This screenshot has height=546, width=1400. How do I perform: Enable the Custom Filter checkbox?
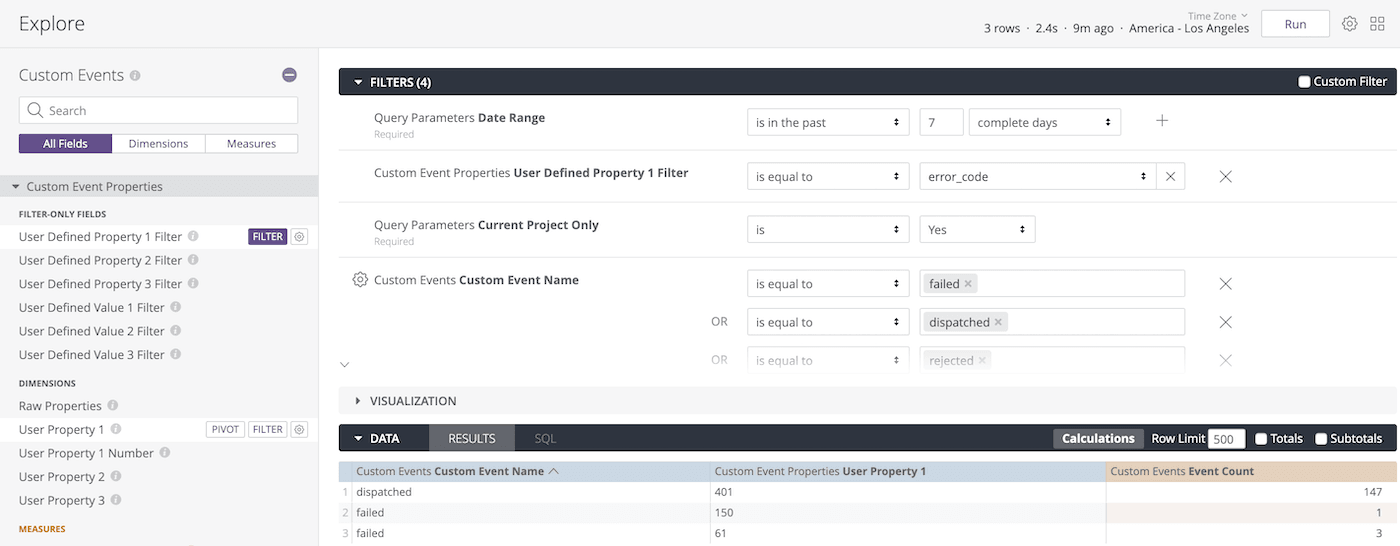(1304, 82)
